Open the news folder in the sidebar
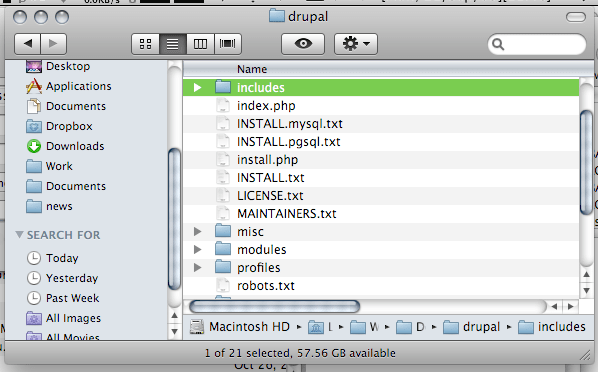Screen dimensions: 598x372 pos(49,206)
